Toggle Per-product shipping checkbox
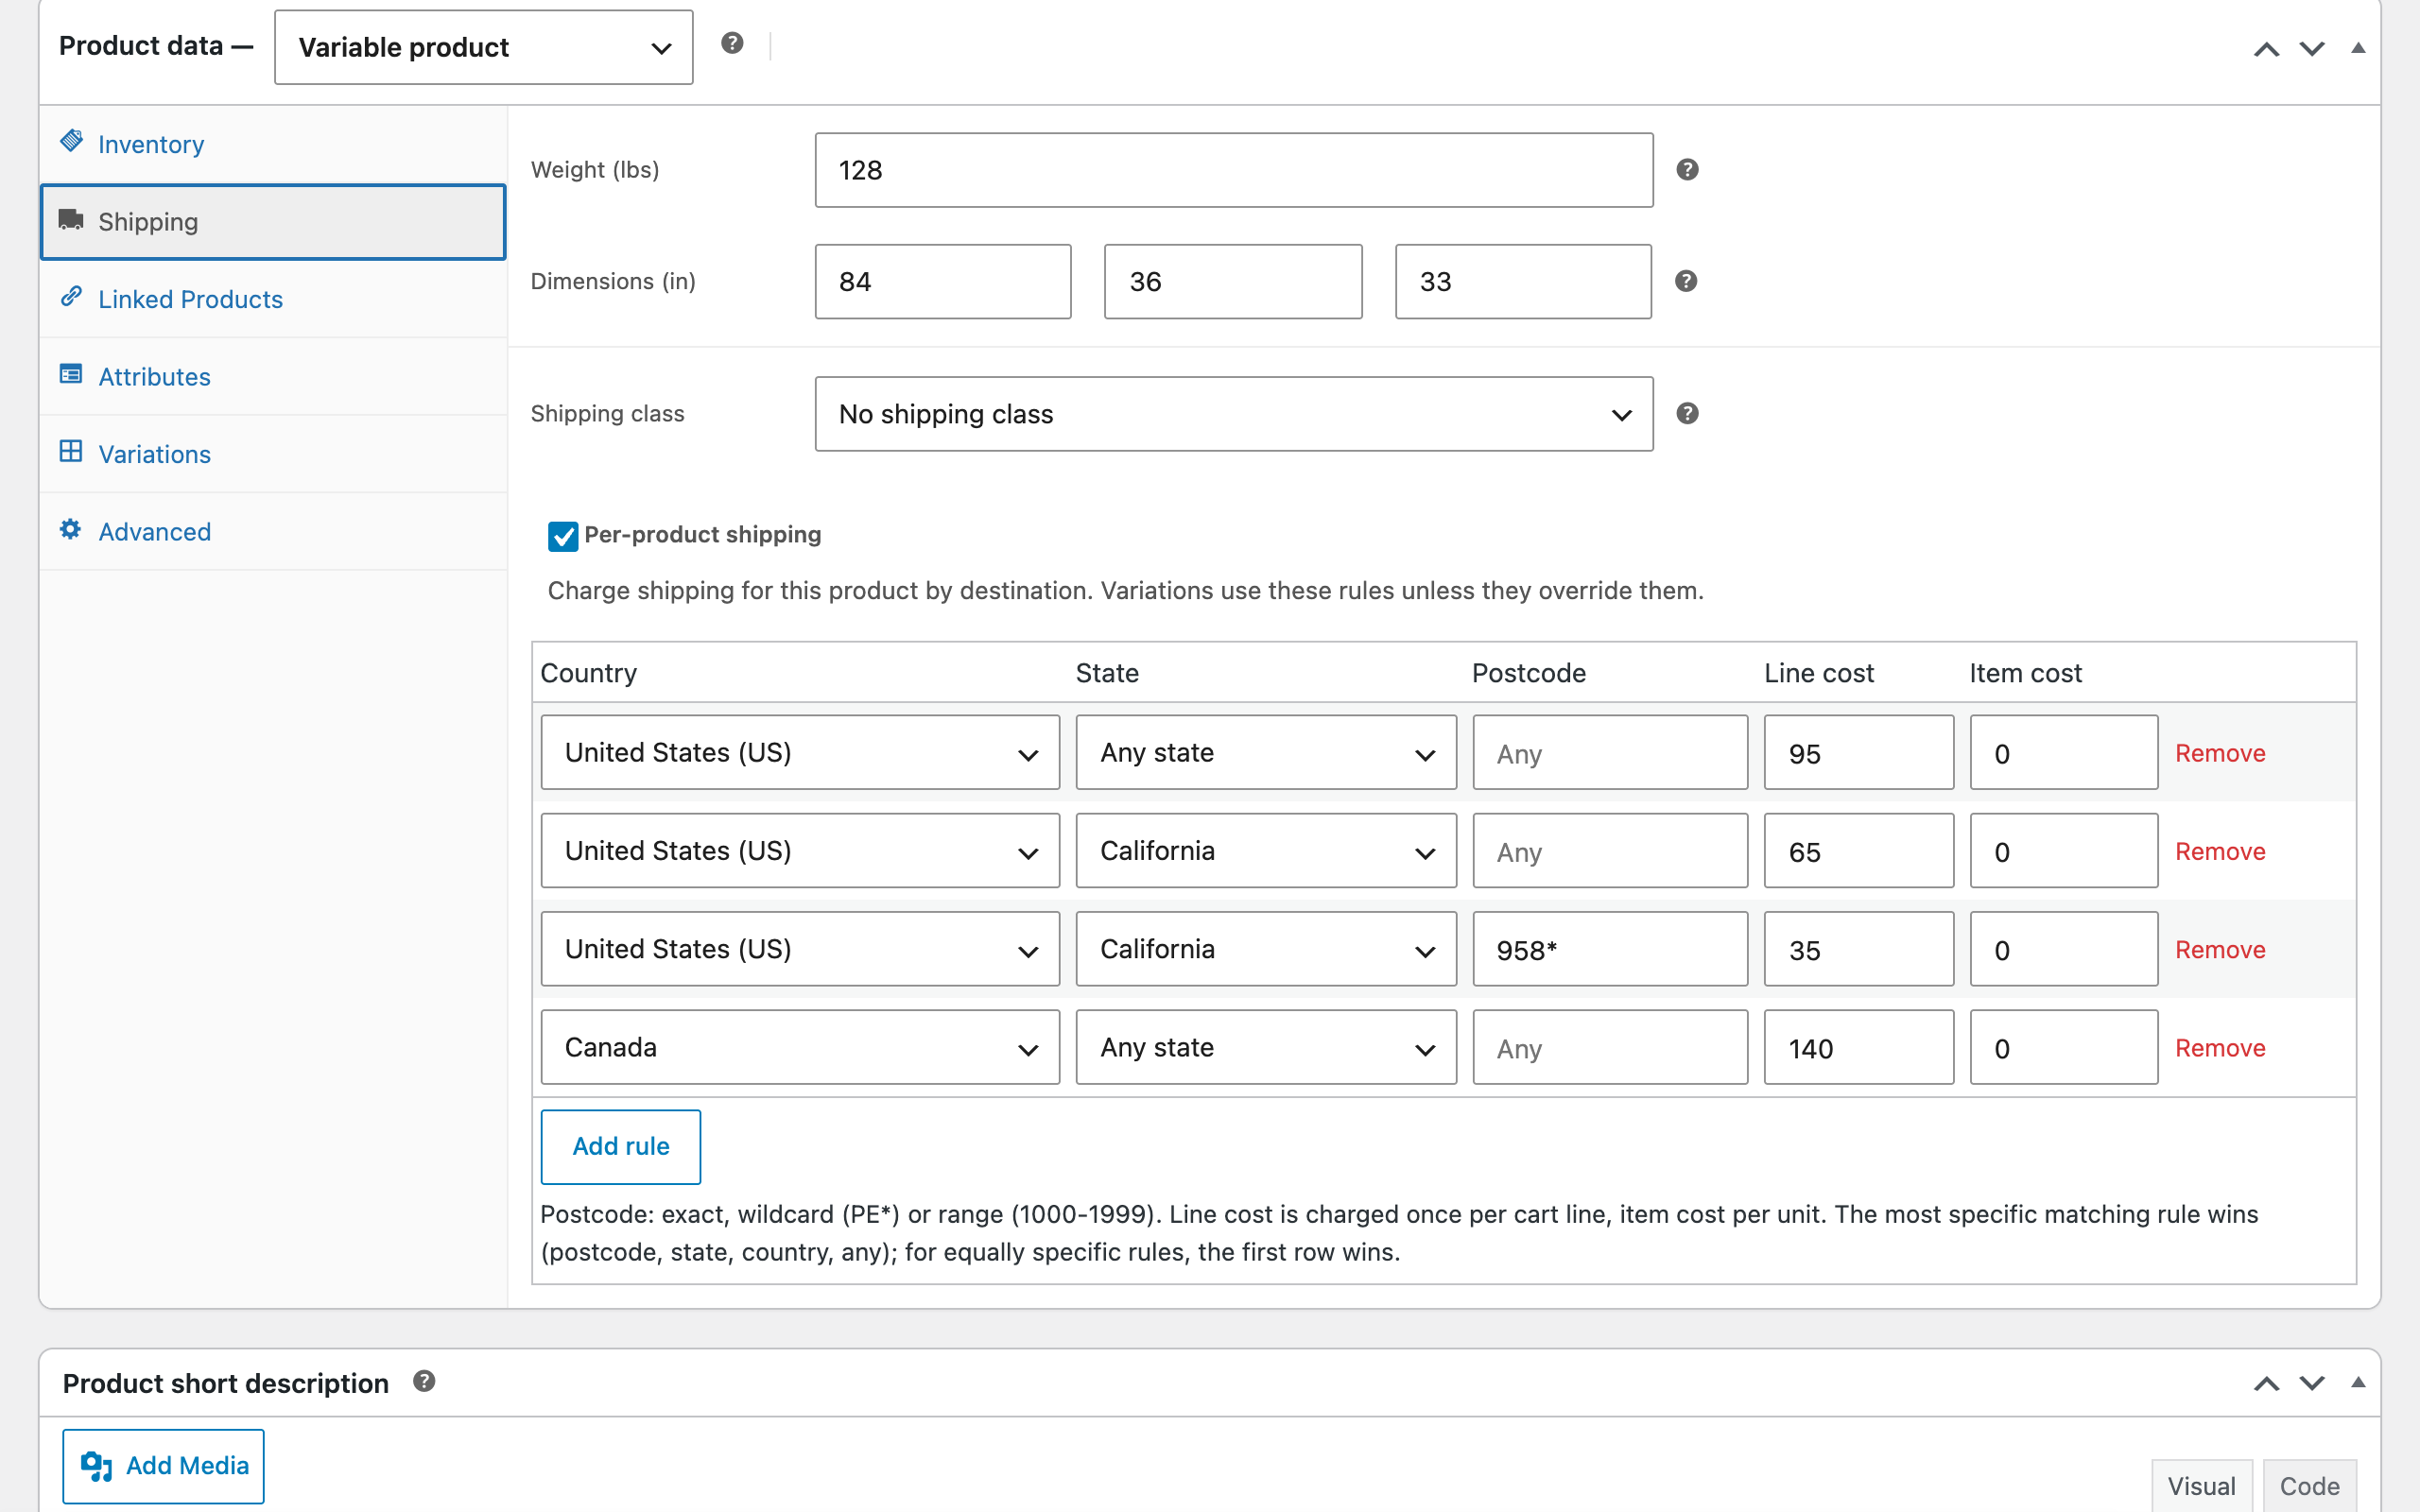This screenshot has width=2420, height=1512. tap(563, 536)
